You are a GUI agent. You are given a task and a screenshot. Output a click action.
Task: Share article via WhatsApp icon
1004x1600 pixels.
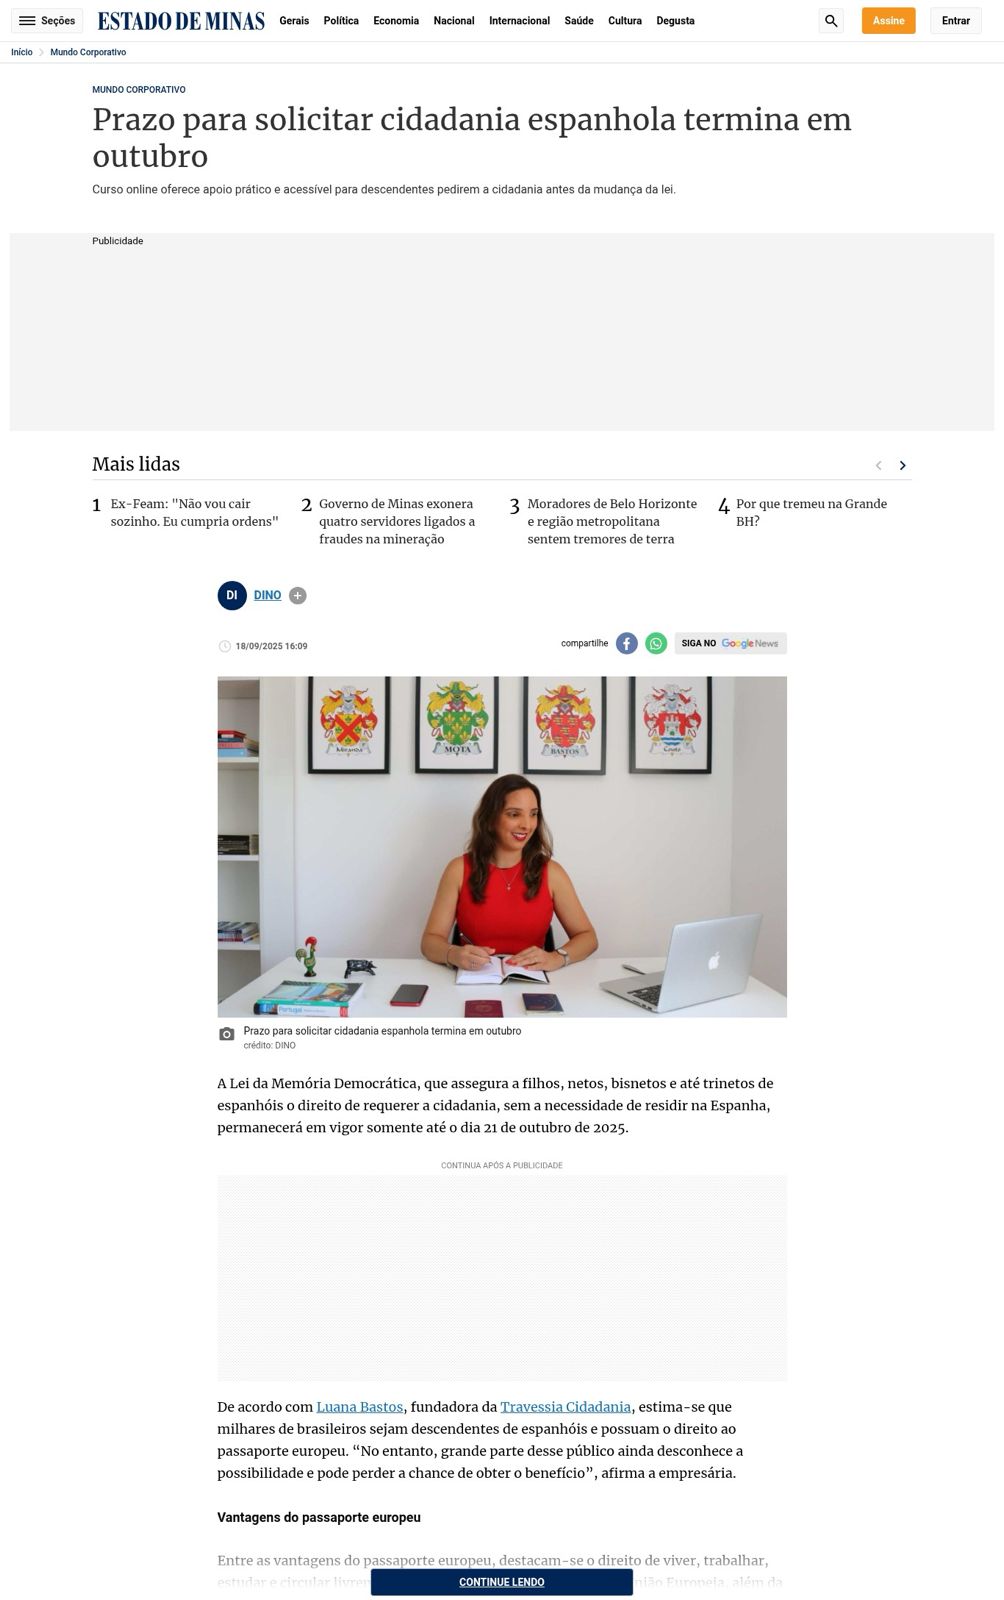[656, 644]
